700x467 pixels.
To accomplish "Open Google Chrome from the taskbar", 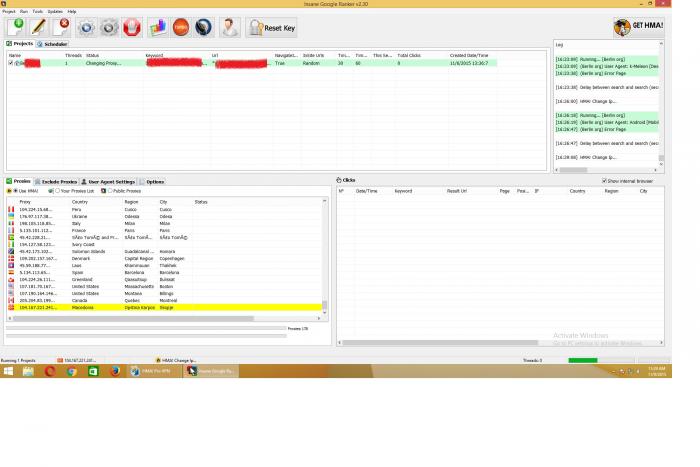I will tap(71, 371).
